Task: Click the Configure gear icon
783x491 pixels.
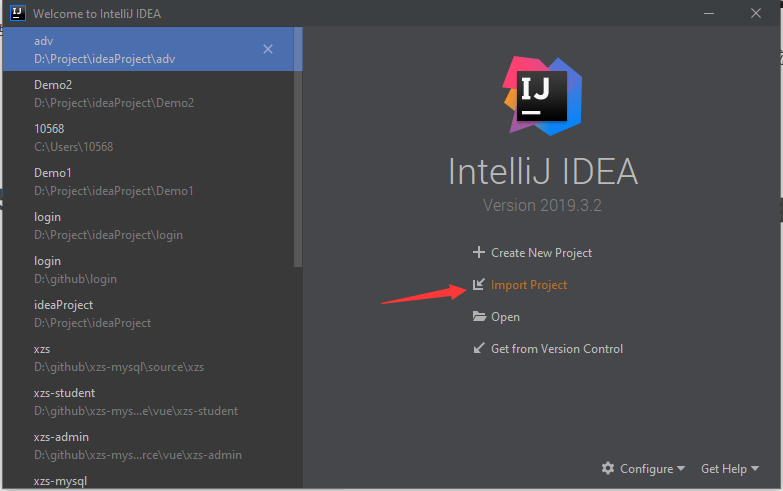Action: [x=608, y=468]
